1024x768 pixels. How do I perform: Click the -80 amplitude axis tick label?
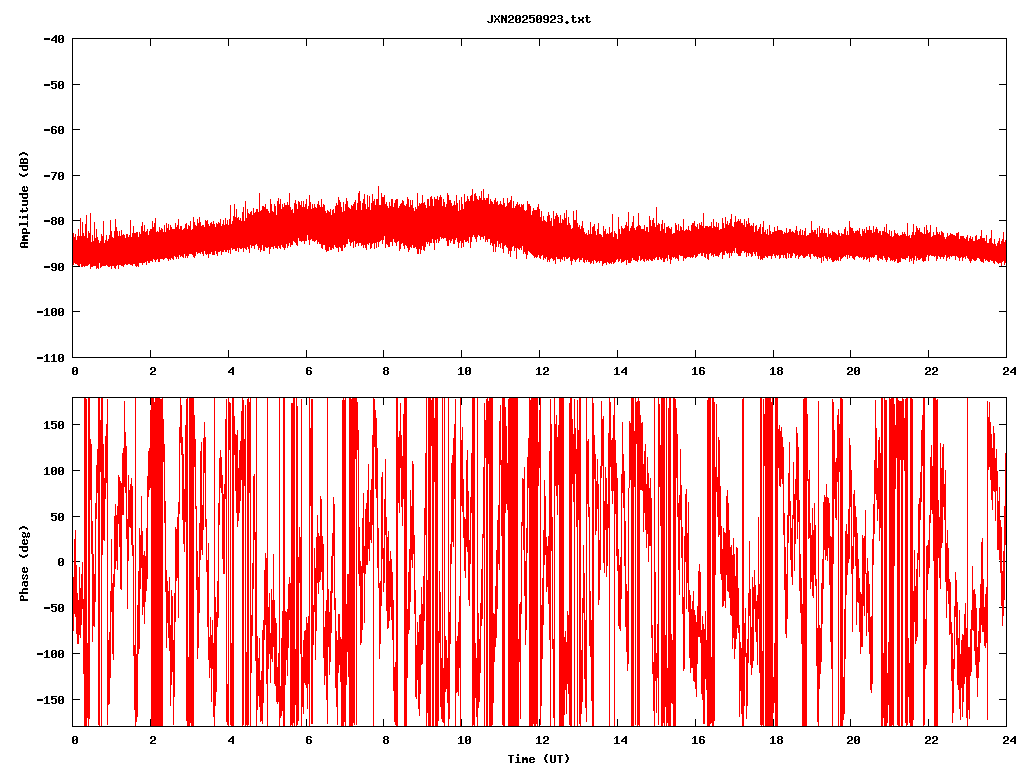(54, 221)
